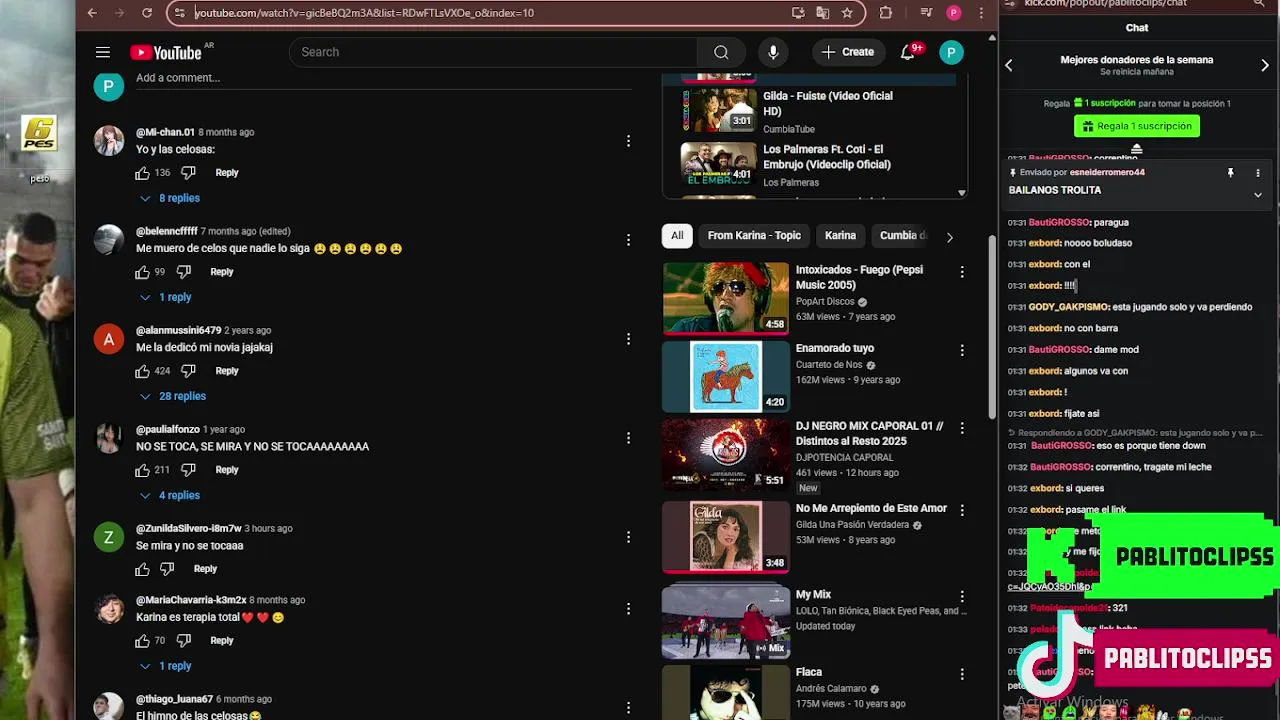The height and width of the screenshot is (720, 1280).
Task: Like the alanmussini6479 comment with 424 likes
Action: [x=142, y=371]
